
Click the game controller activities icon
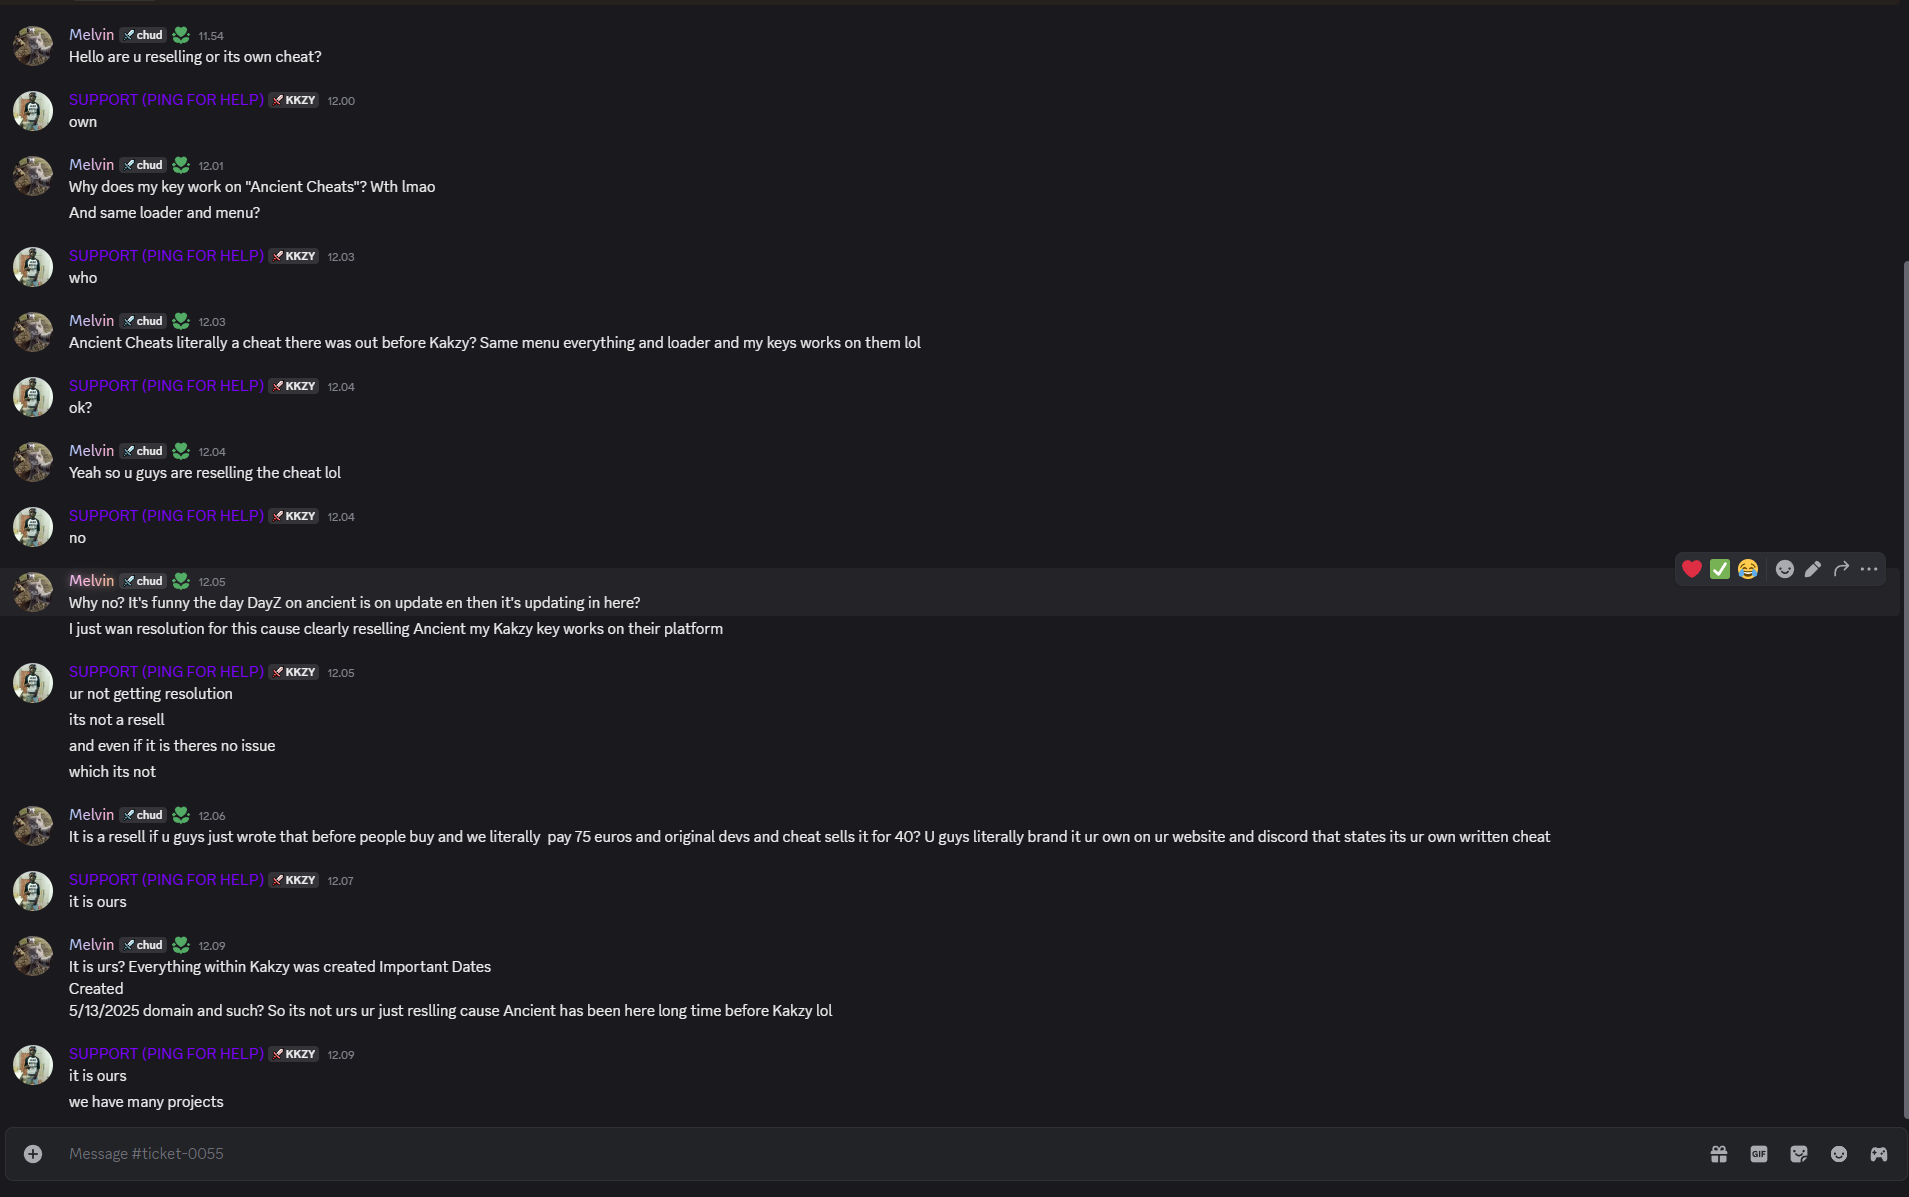coord(1878,1154)
